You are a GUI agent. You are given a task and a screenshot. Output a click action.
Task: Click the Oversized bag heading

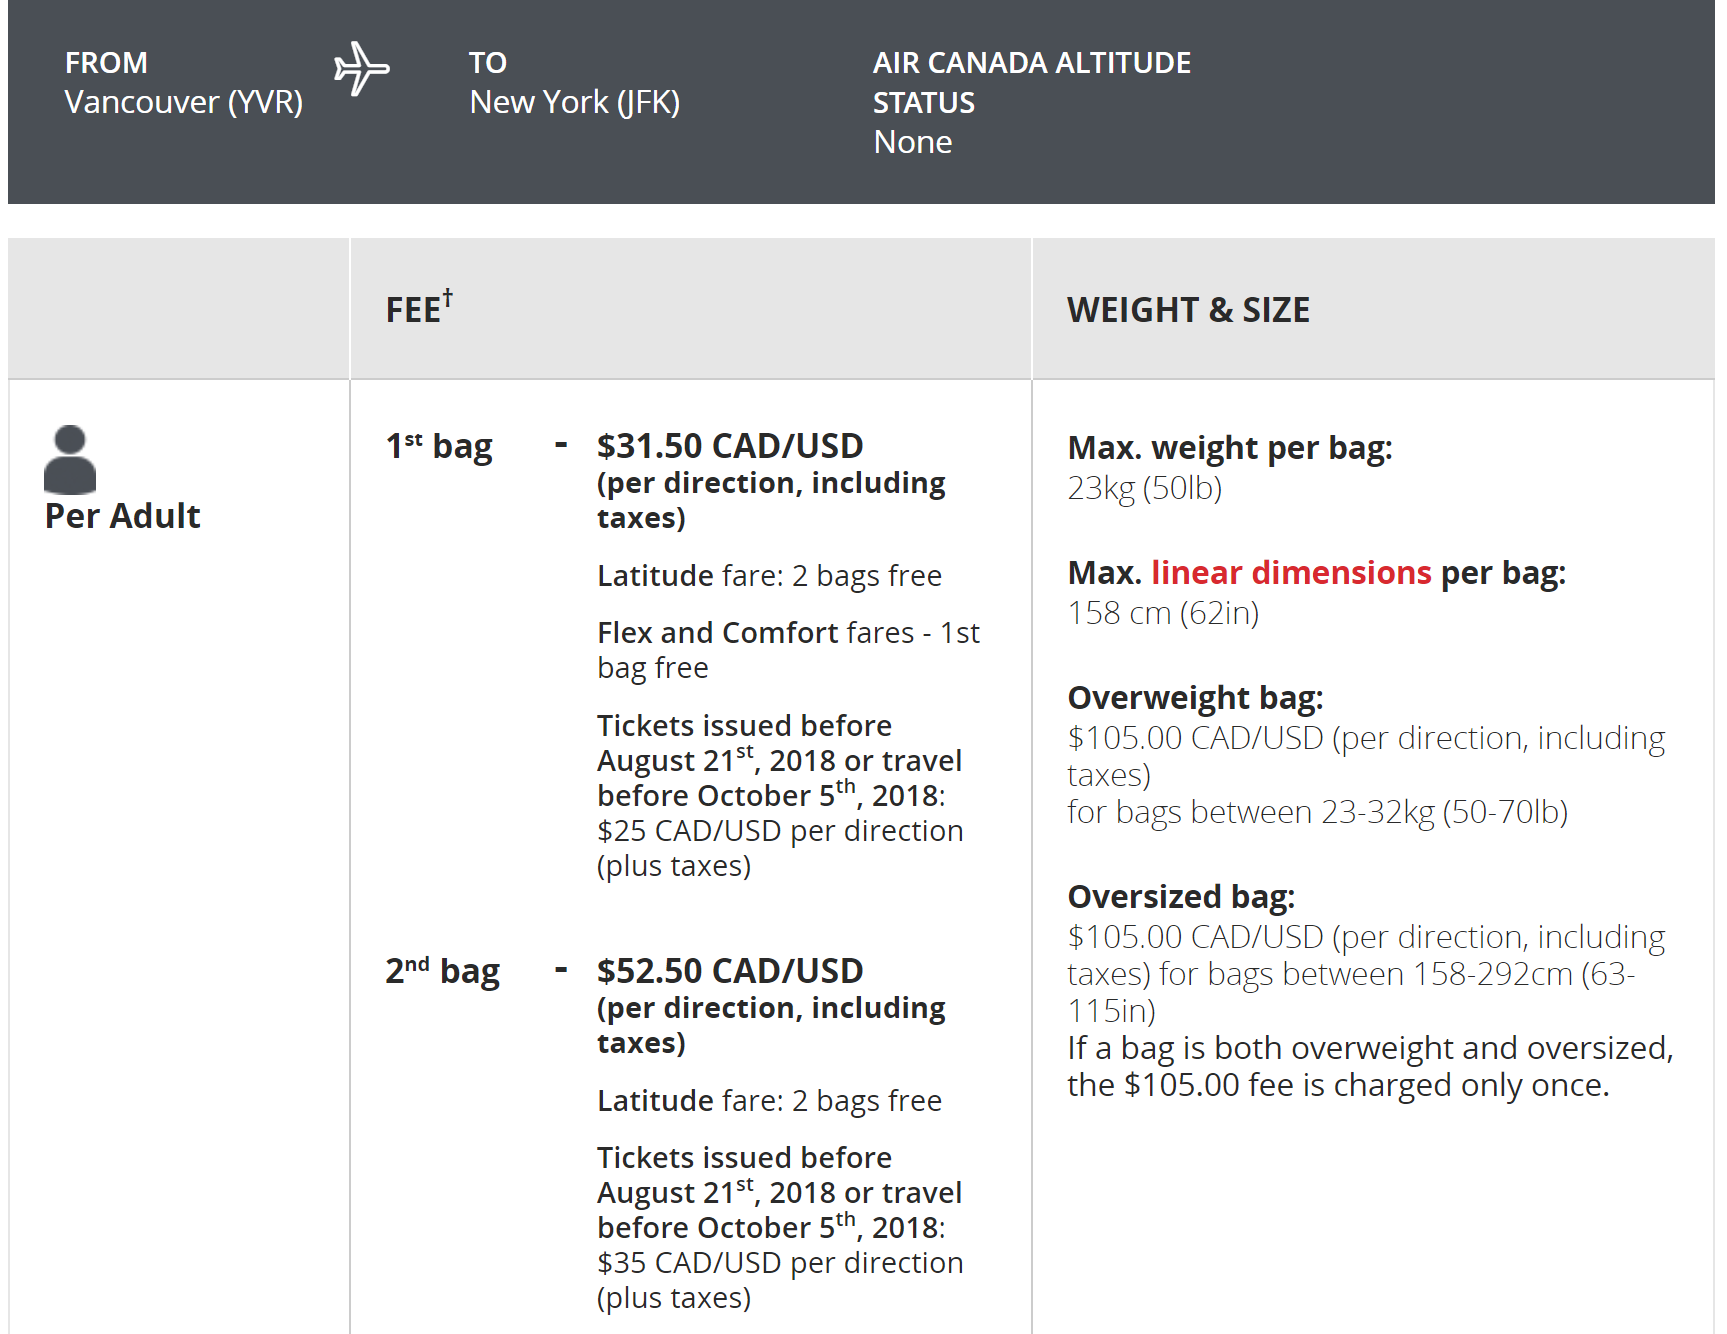(x=1181, y=897)
